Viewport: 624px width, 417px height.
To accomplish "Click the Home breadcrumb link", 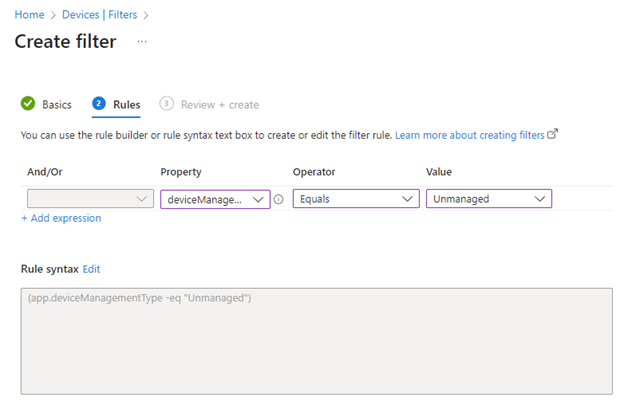I will [29, 15].
